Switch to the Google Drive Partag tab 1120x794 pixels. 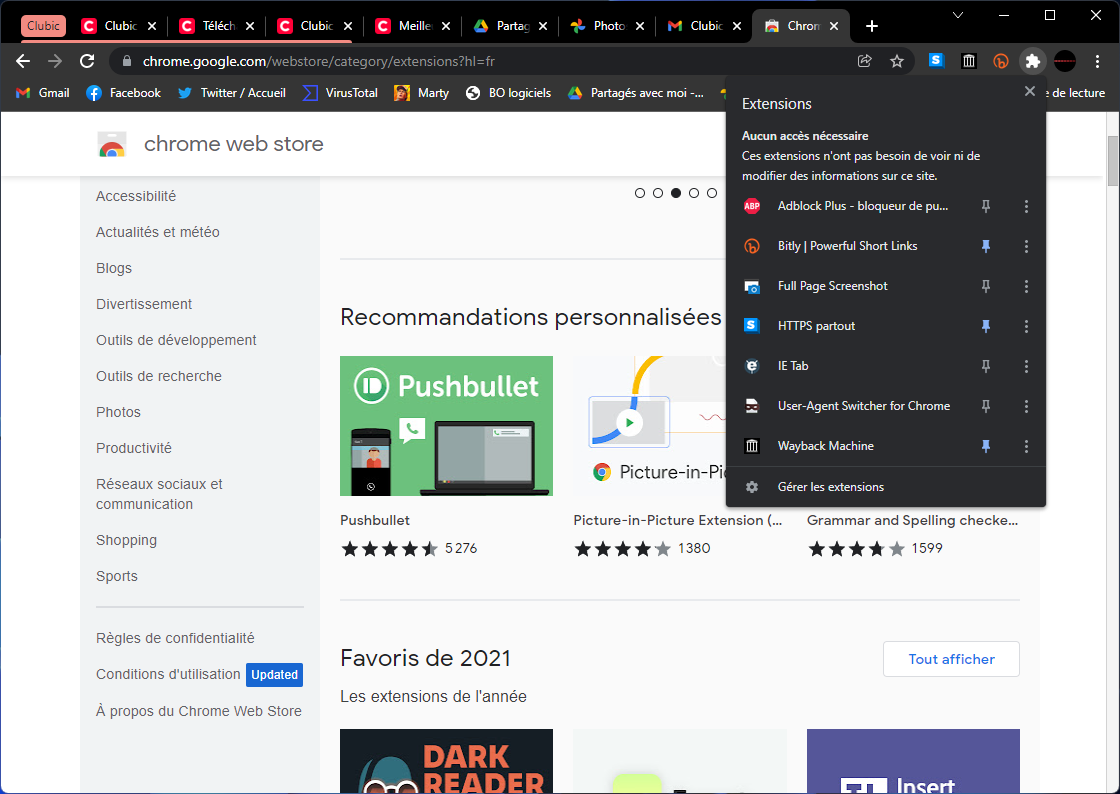511,26
